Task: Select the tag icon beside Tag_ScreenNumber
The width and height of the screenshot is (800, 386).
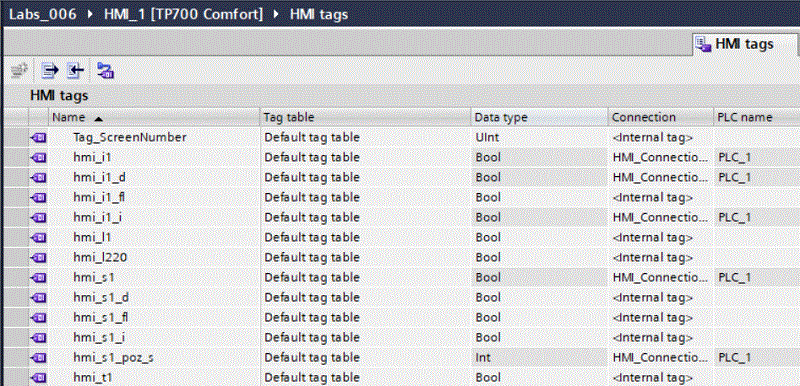Action: coord(38,137)
